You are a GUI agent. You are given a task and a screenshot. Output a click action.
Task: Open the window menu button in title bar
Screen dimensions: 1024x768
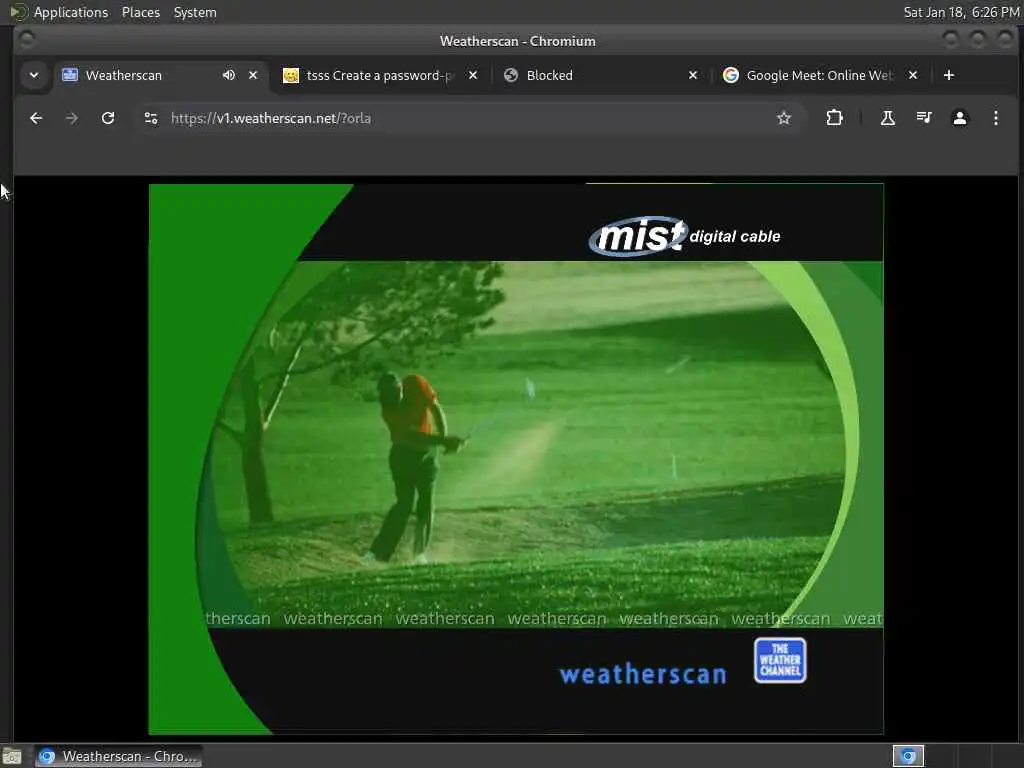click(x=27, y=40)
